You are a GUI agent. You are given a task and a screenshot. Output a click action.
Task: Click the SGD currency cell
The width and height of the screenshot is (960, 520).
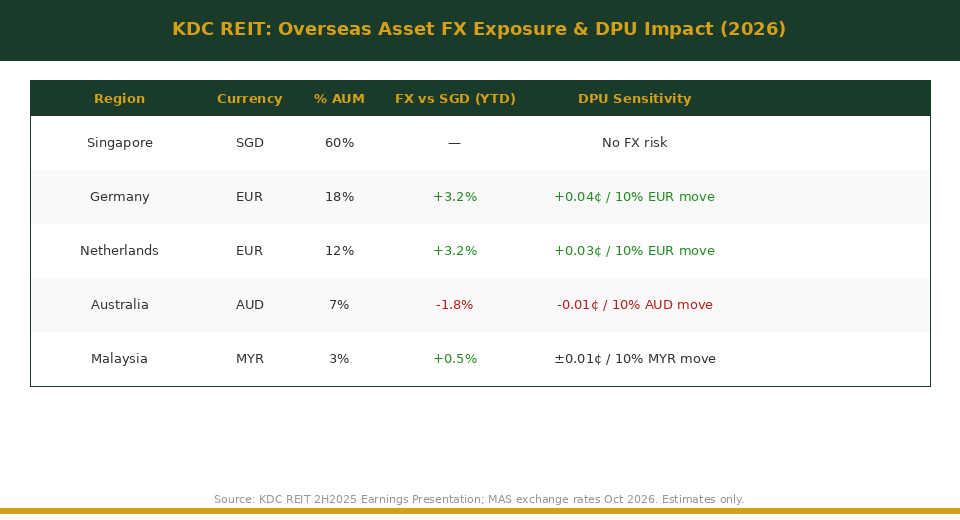pos(250,143)
